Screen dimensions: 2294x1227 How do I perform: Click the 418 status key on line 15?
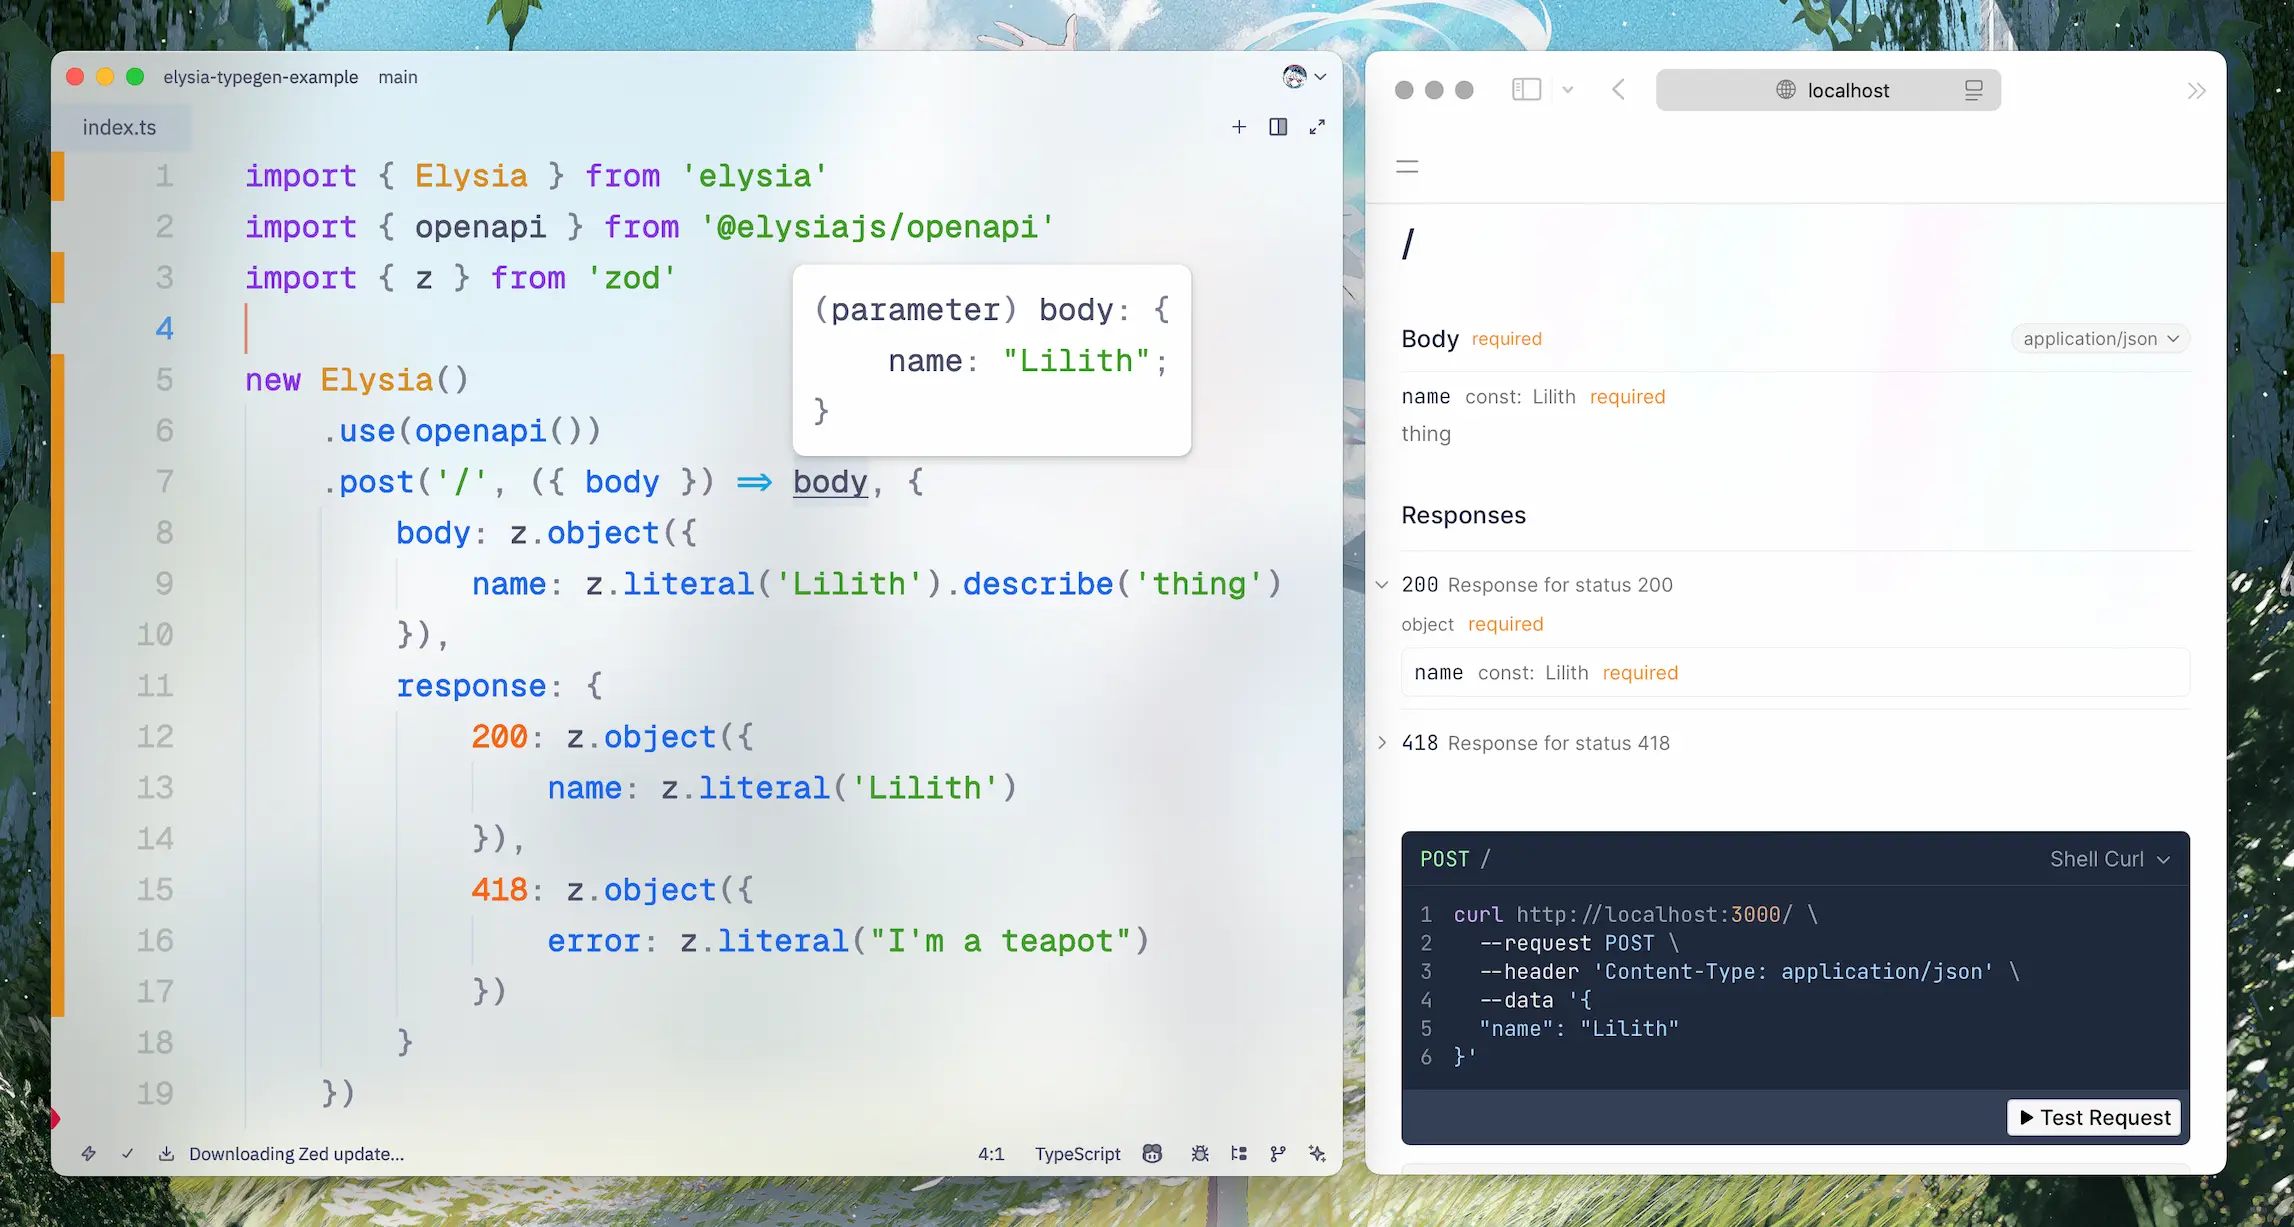click(x=499, y=890)
